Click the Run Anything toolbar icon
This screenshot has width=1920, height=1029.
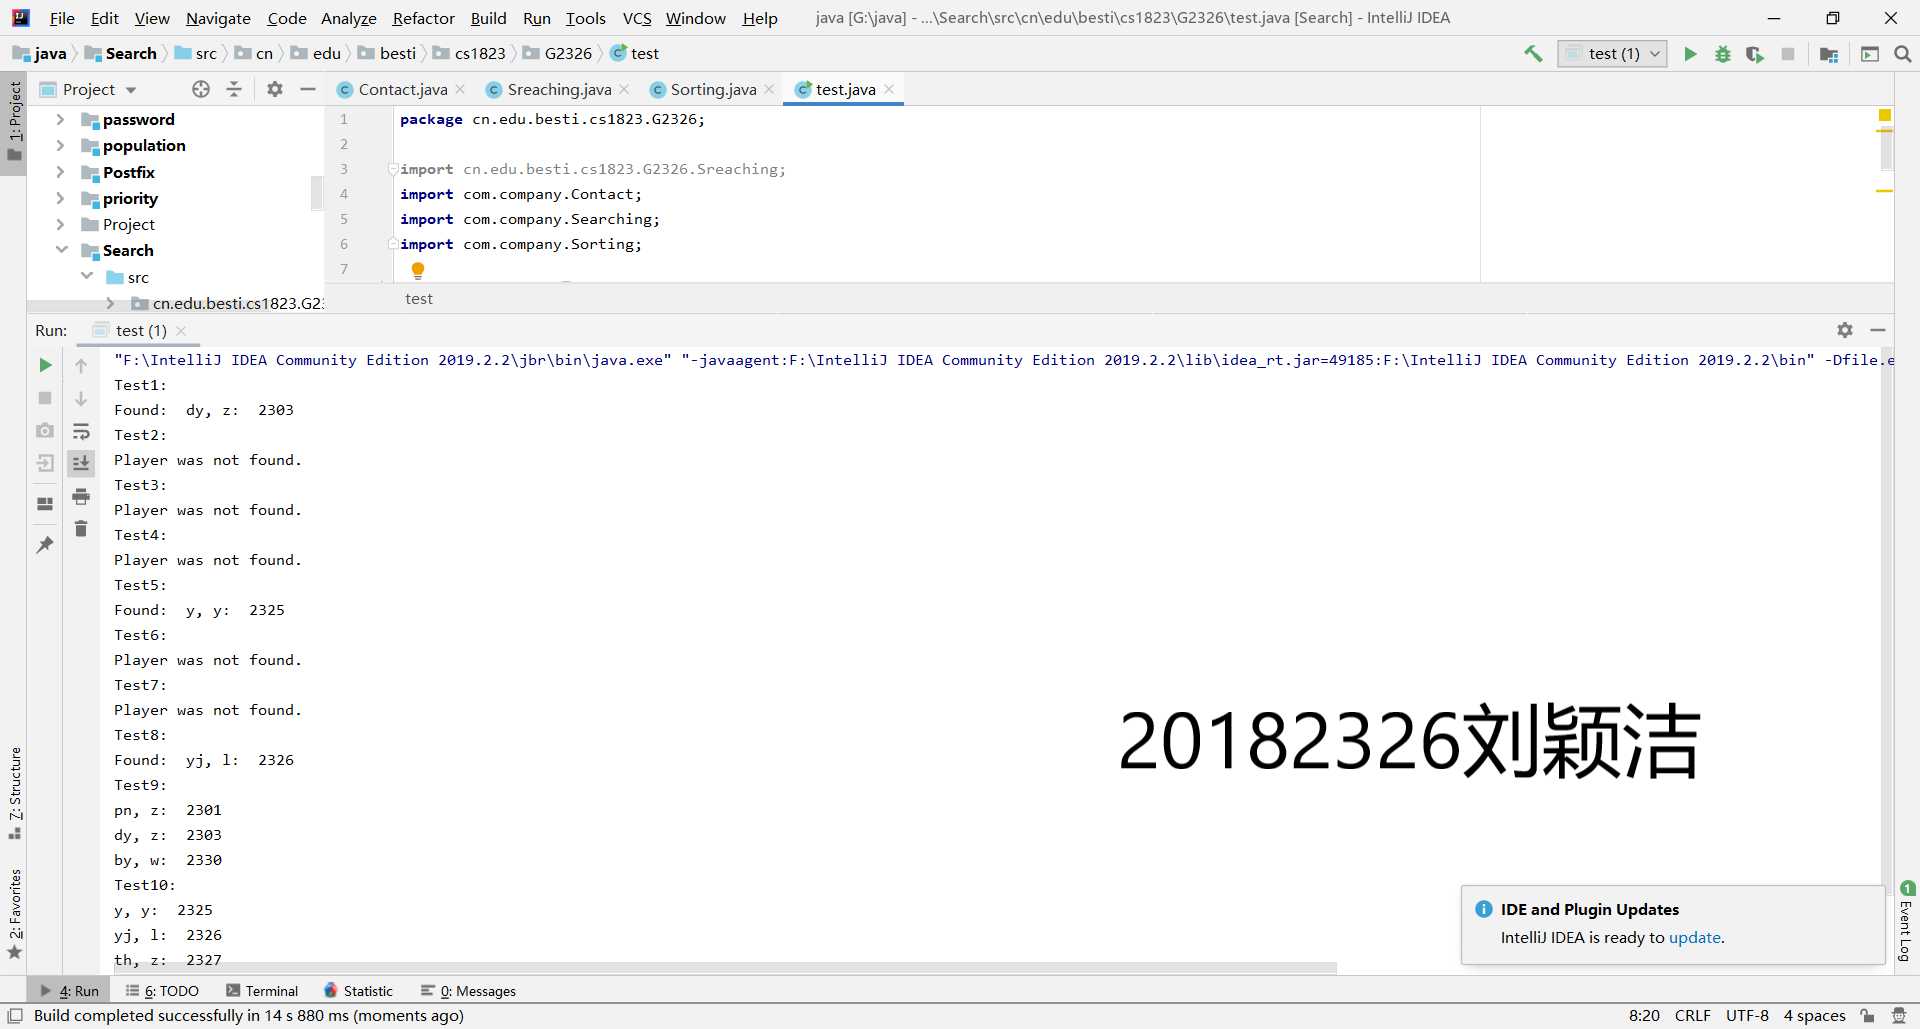click(1870, 54)
